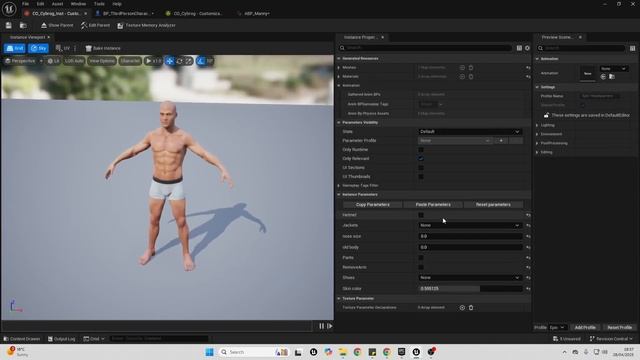Click the old body value field
The image size is (640, 360).
[470, 247]
